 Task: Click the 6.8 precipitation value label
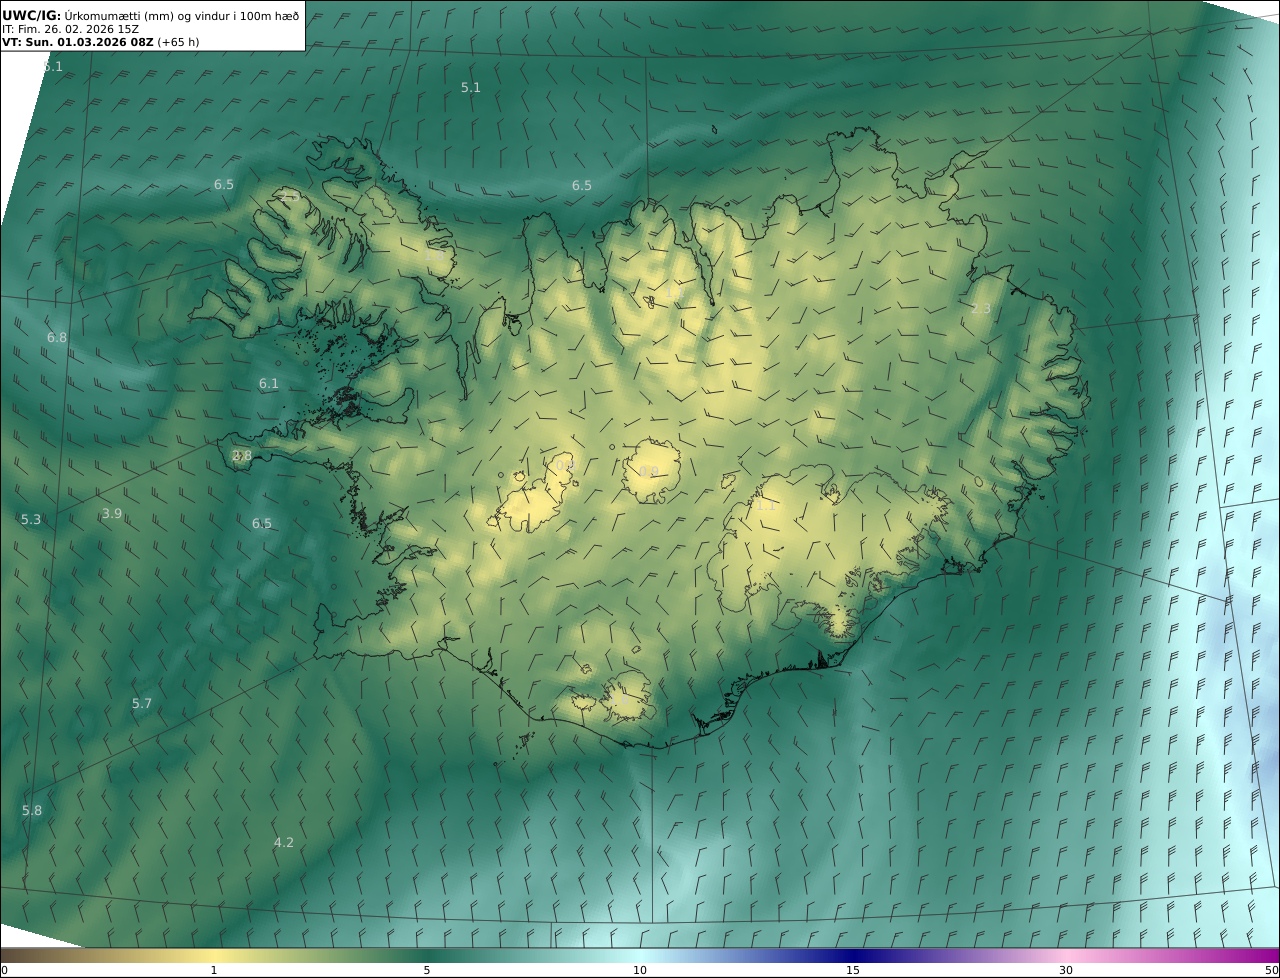57,338
